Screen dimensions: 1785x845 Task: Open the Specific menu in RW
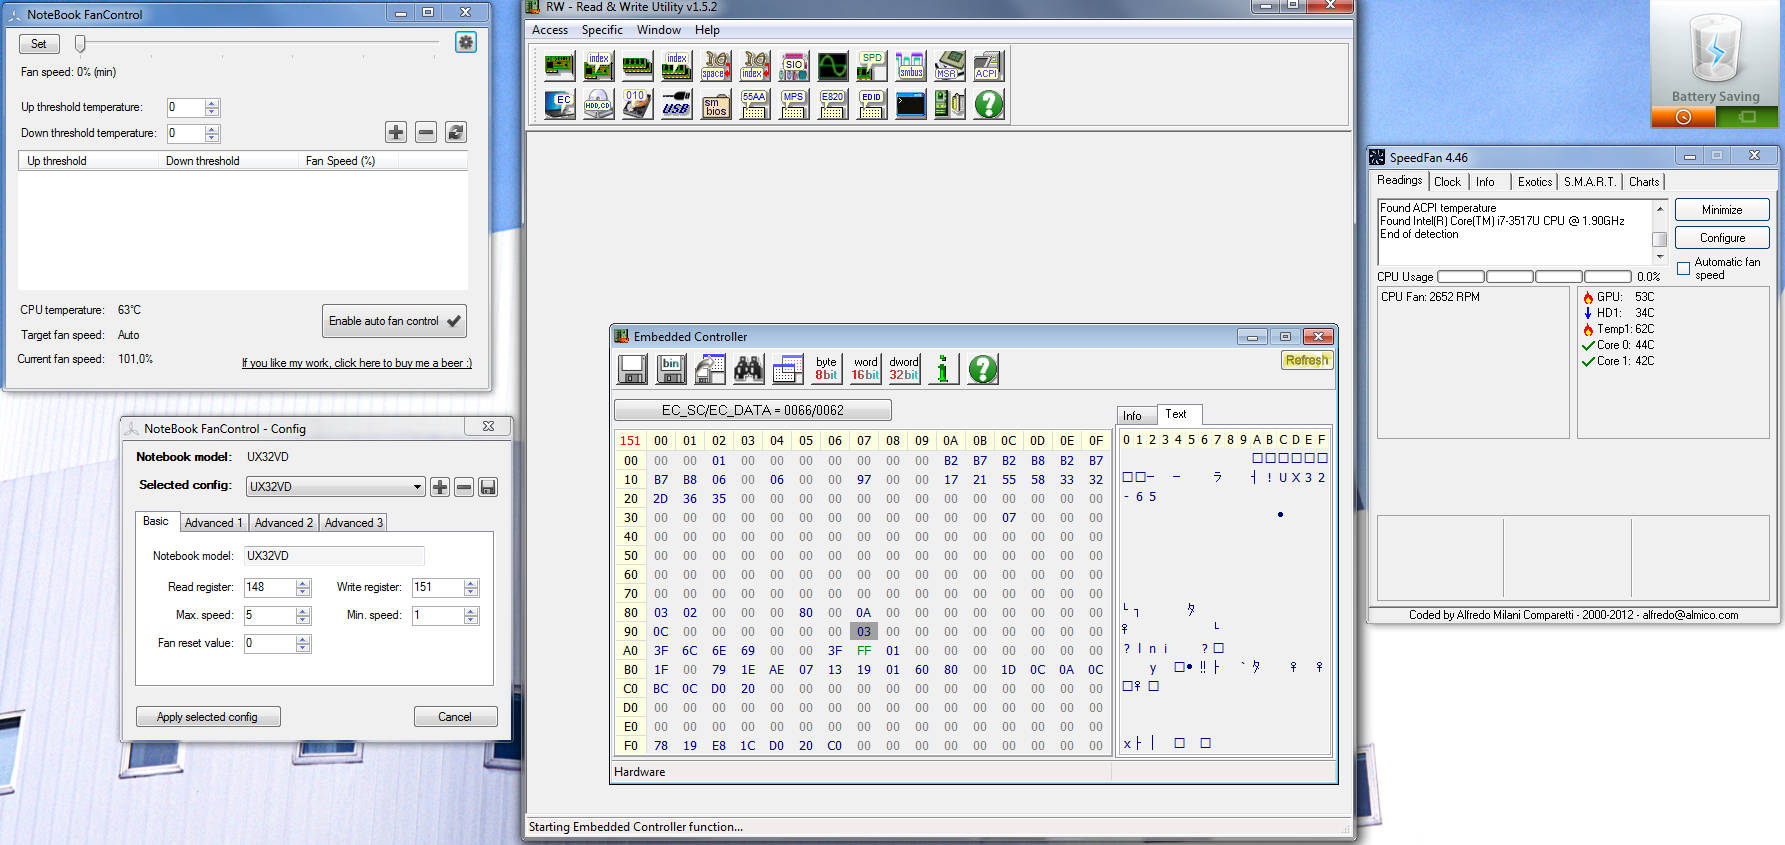602,30
